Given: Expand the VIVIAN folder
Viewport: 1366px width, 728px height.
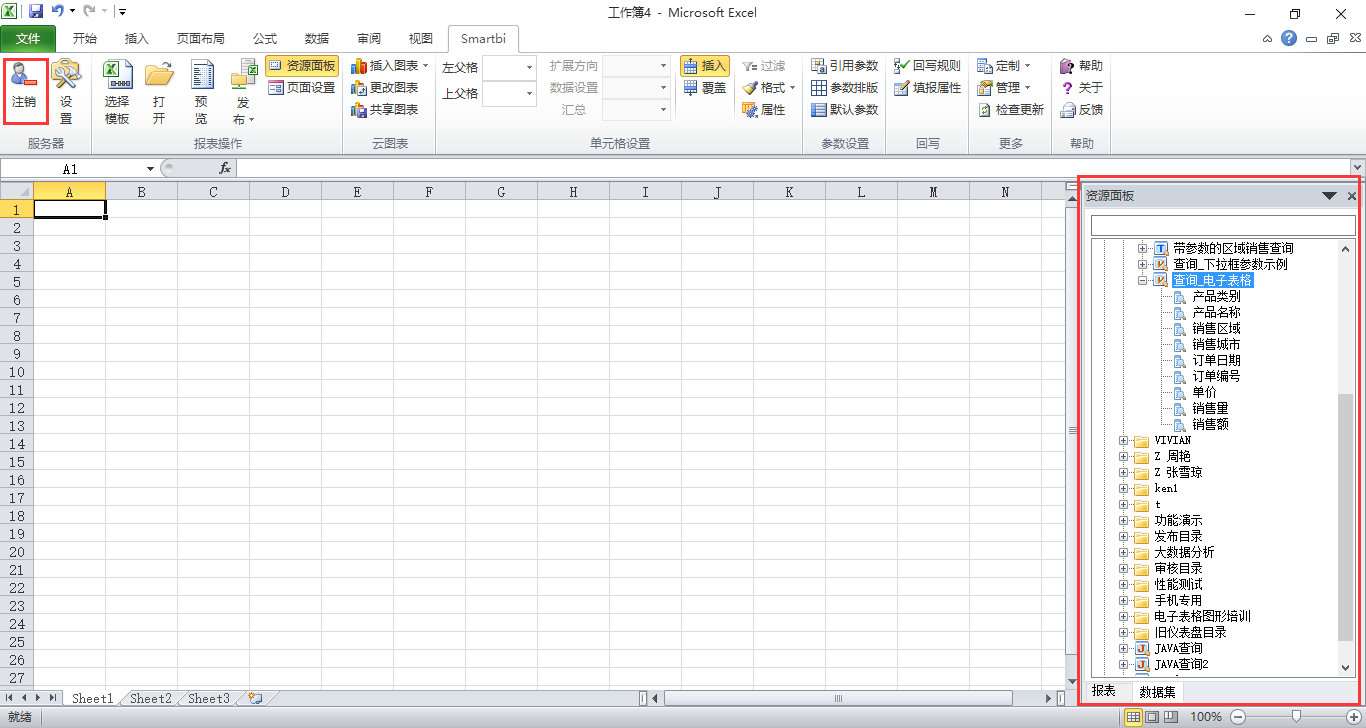Looking at the screenshot, I should point(1124,440).
